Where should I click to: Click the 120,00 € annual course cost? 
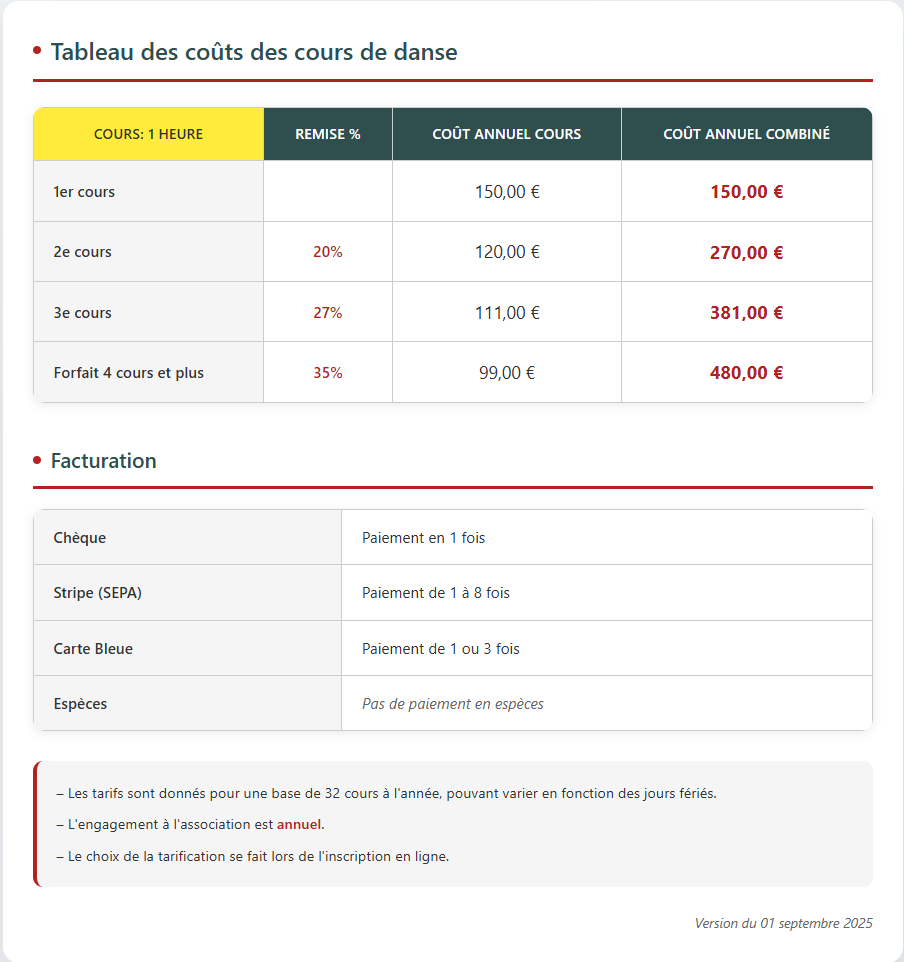[x=507, y=252]
